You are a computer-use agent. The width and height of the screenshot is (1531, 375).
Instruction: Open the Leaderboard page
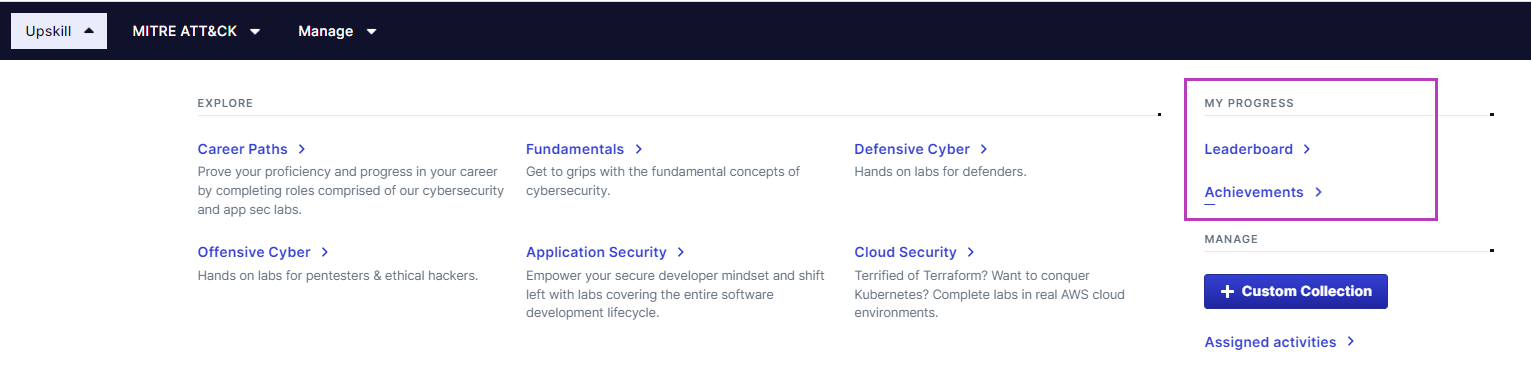(1249, 149)
